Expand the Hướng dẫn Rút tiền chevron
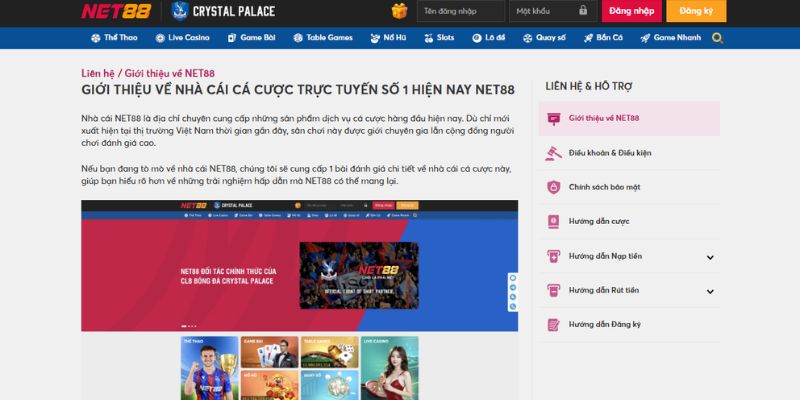Image resolution: width=800 pixels, height=400 pixels. click(710, 291)
